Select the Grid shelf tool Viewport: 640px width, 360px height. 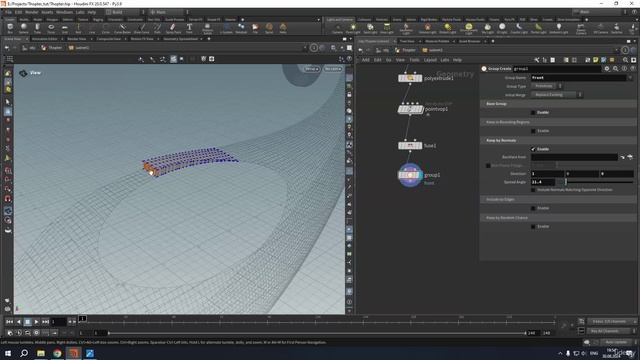point(64,29)
